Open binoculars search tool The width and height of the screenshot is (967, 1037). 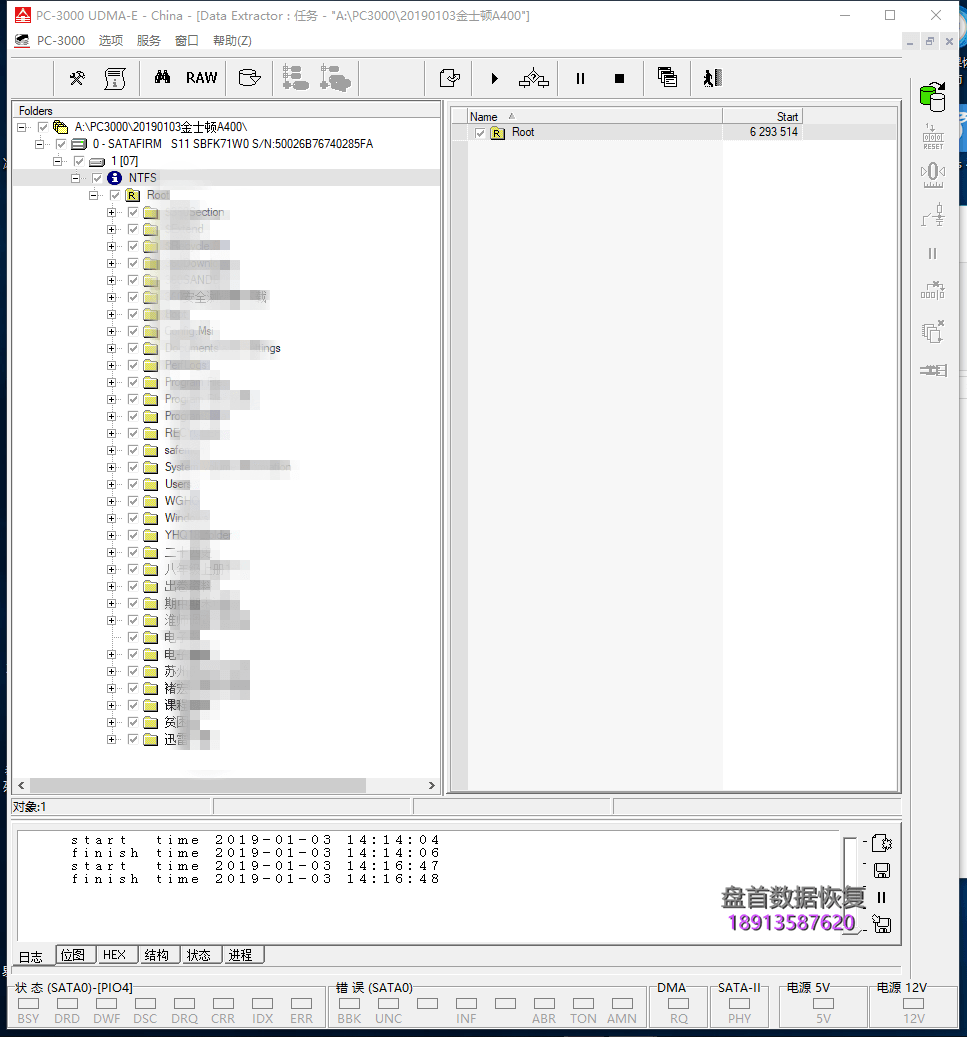(162, 77)
